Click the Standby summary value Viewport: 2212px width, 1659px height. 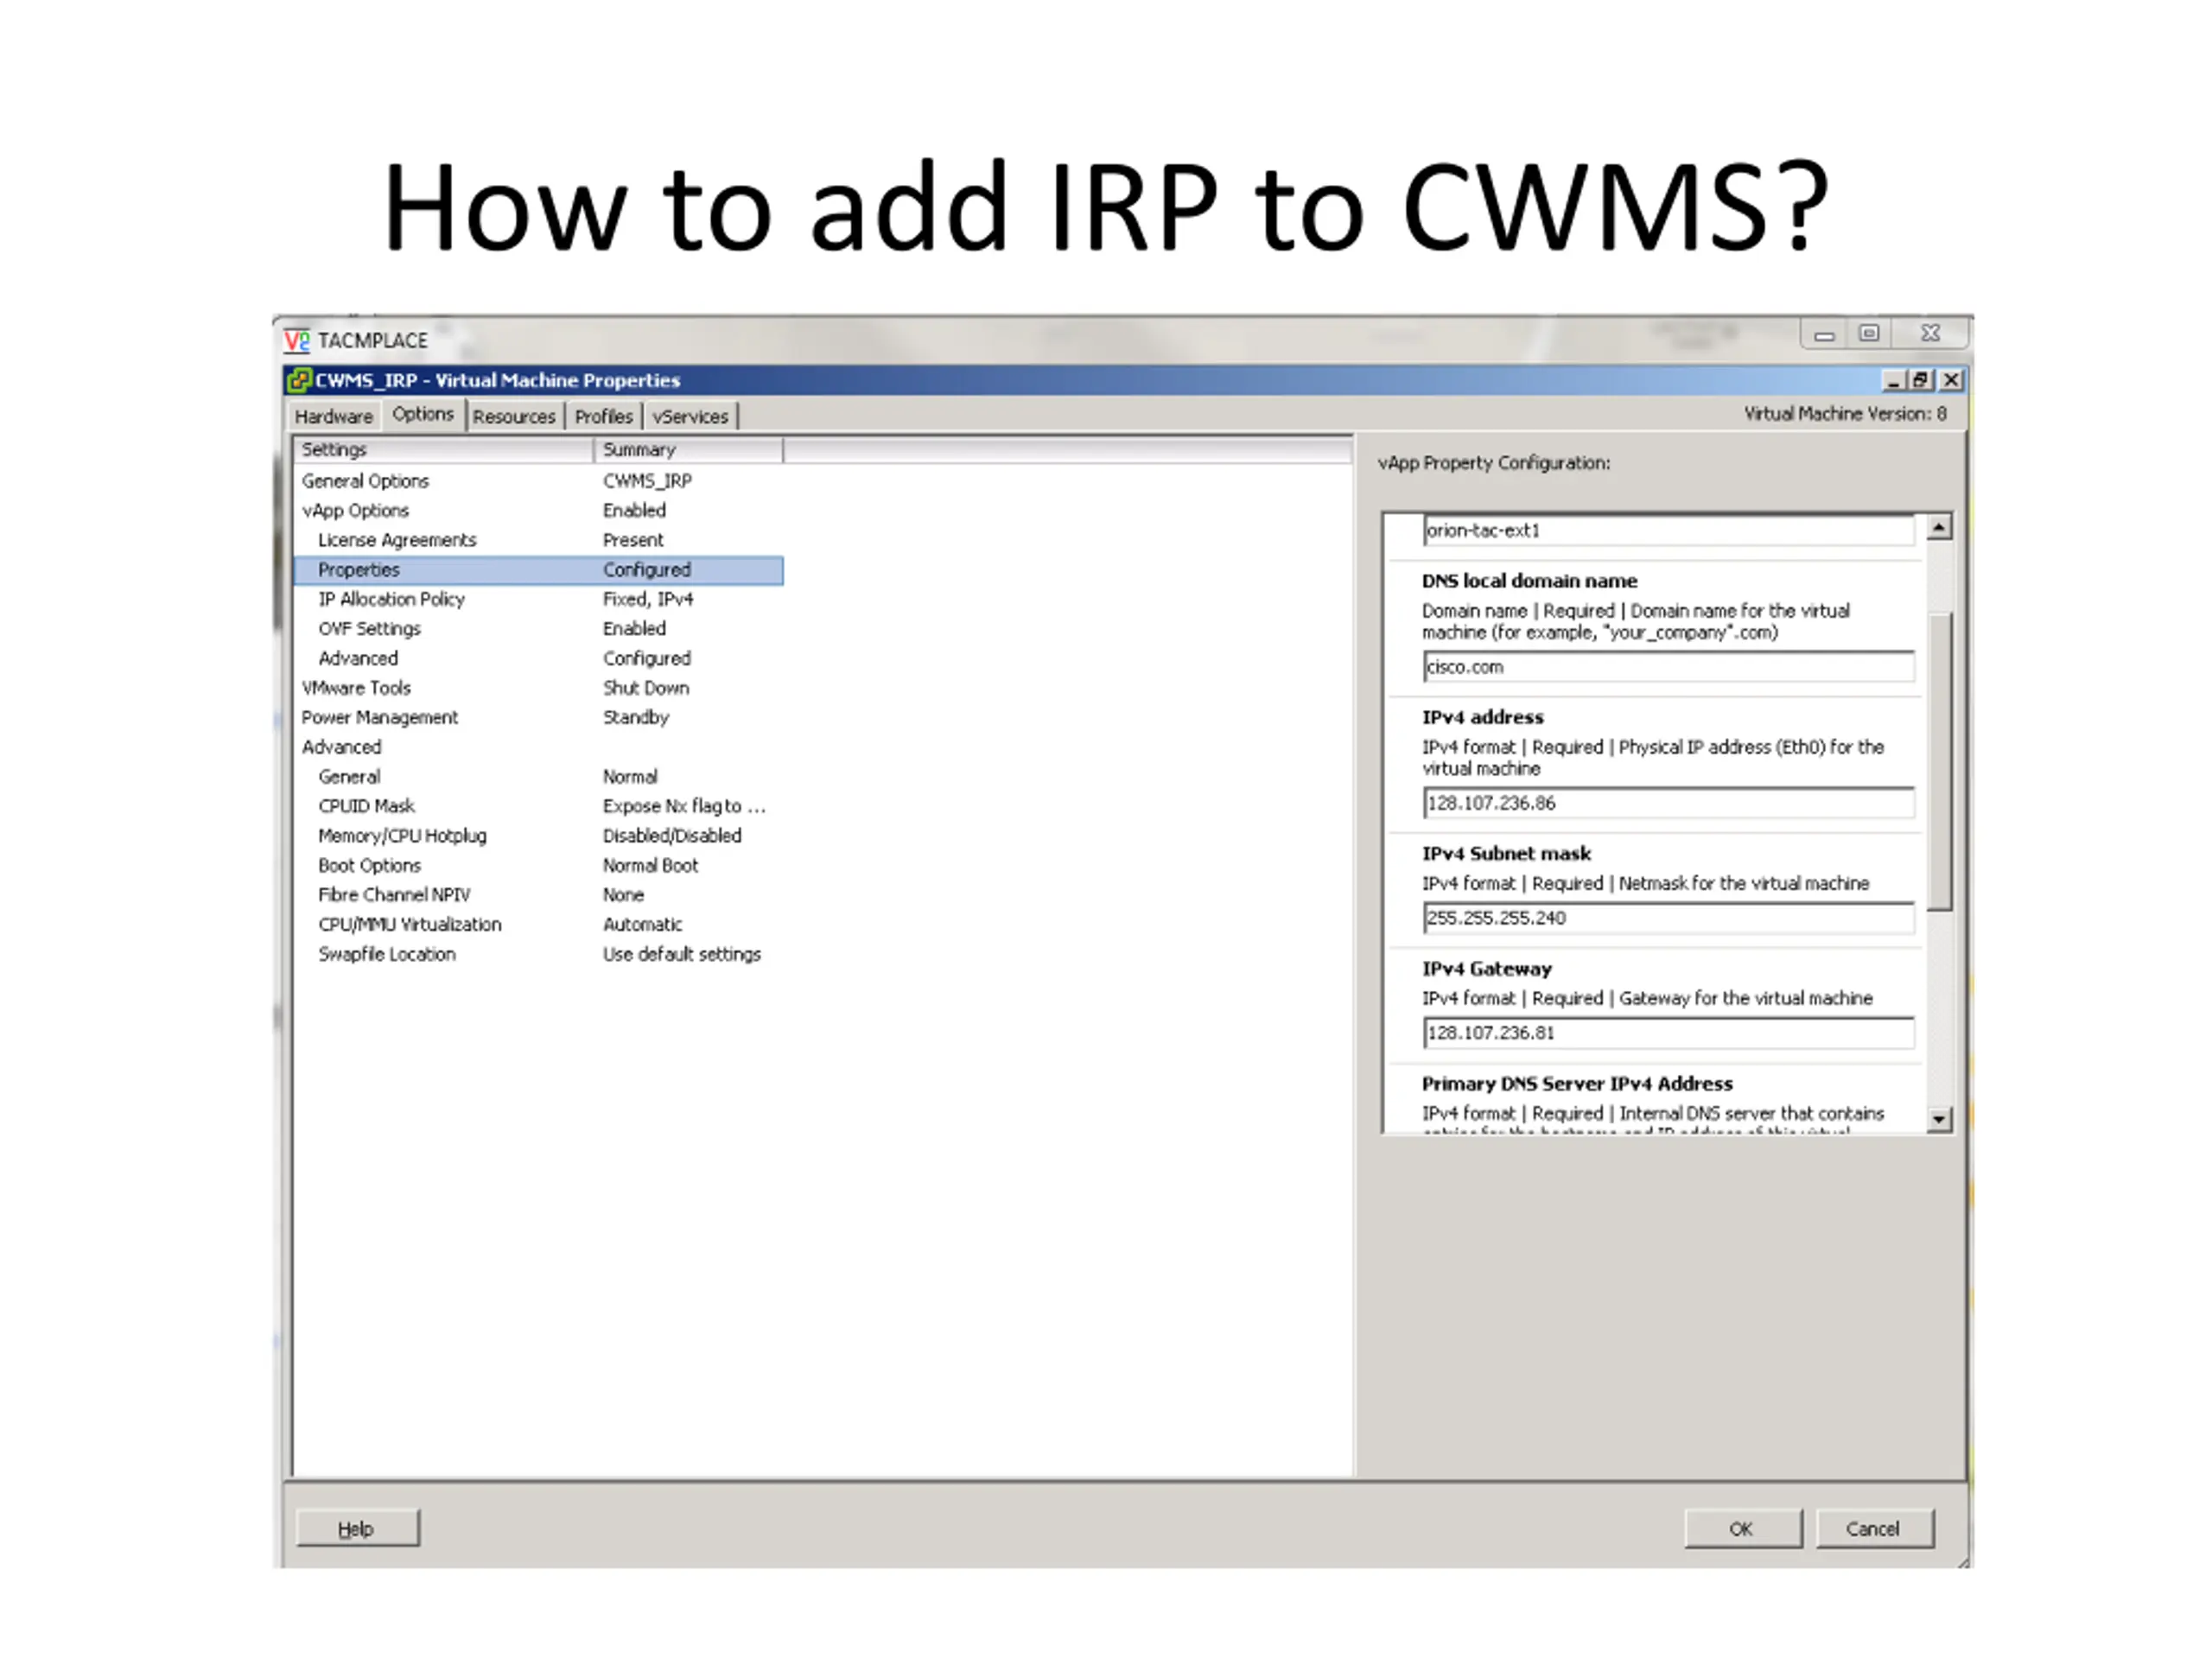[x=636, y=717]
